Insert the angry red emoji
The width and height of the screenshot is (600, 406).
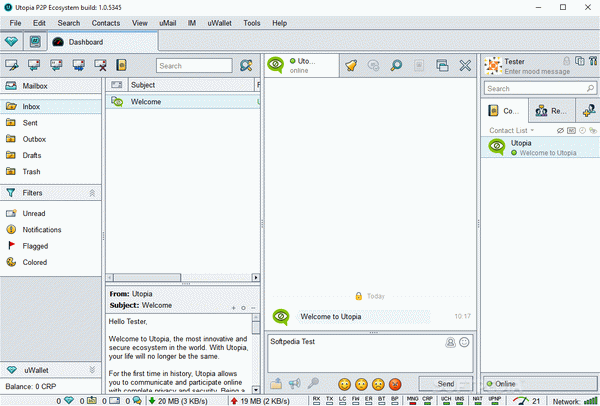(395, 384)
